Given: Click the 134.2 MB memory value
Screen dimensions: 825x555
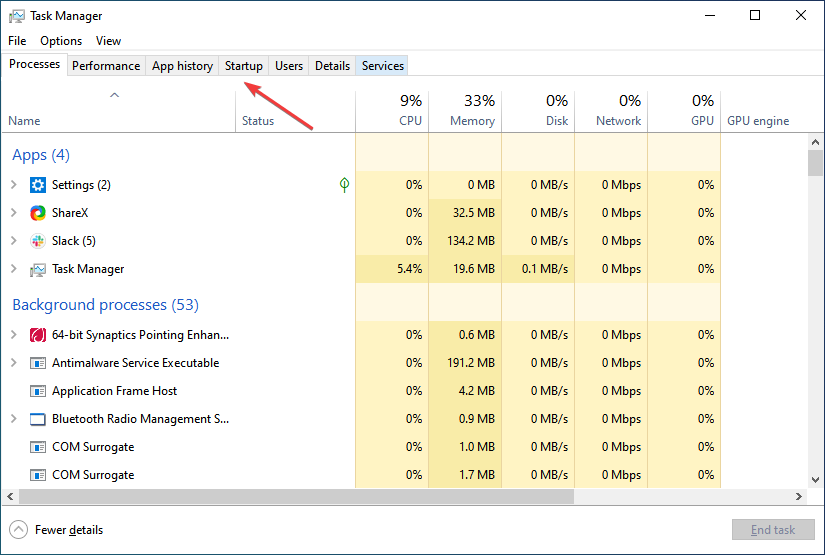Looking at the screenshot, I should (470, 241).
